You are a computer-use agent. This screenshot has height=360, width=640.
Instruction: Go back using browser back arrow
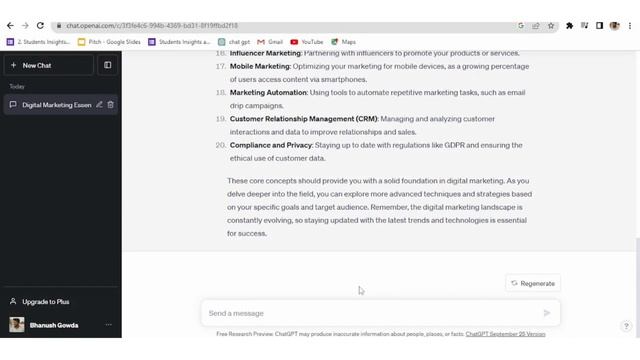click(x=10, y=26)
